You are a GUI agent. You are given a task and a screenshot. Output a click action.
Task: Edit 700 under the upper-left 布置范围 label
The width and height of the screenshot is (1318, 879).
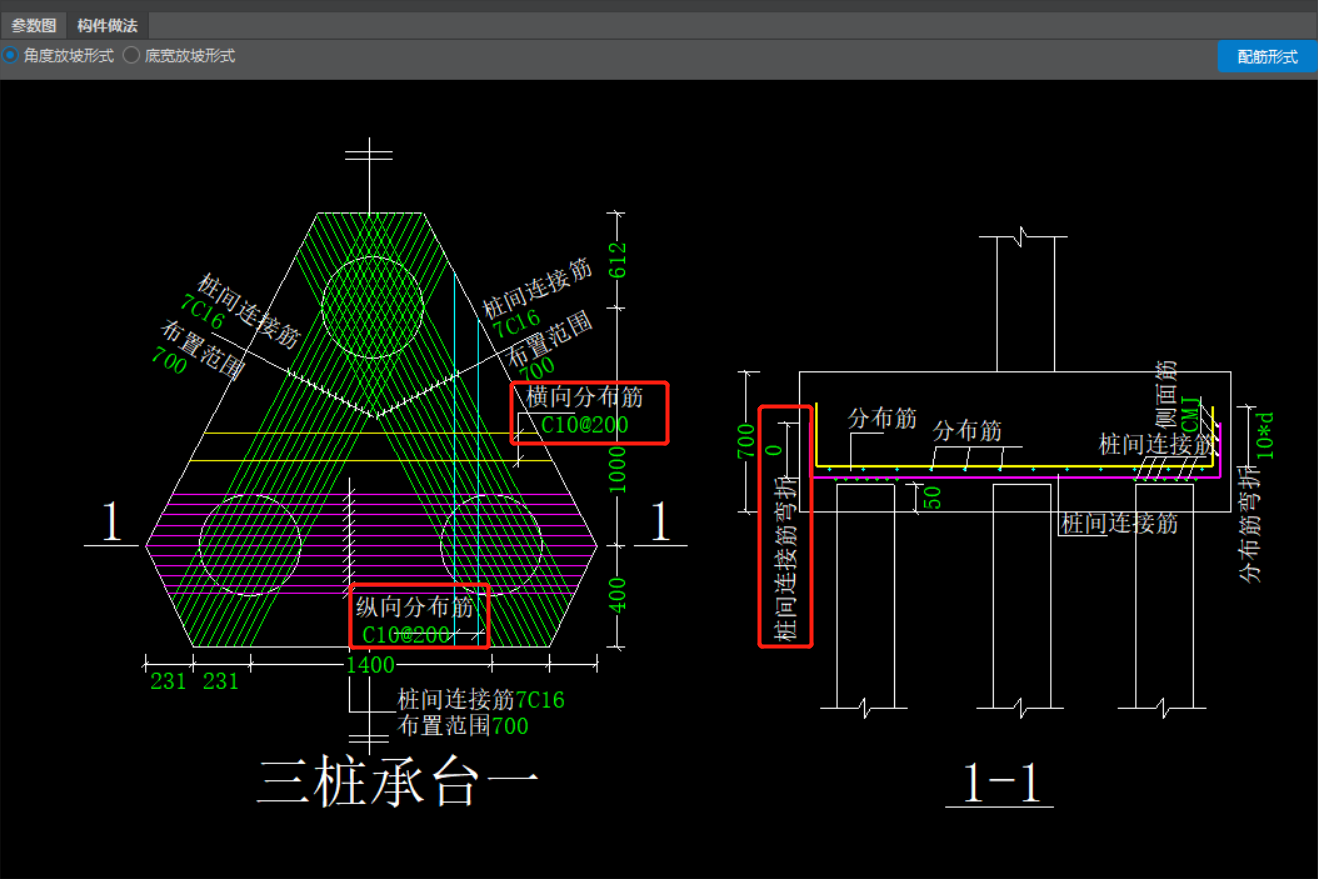169,361
